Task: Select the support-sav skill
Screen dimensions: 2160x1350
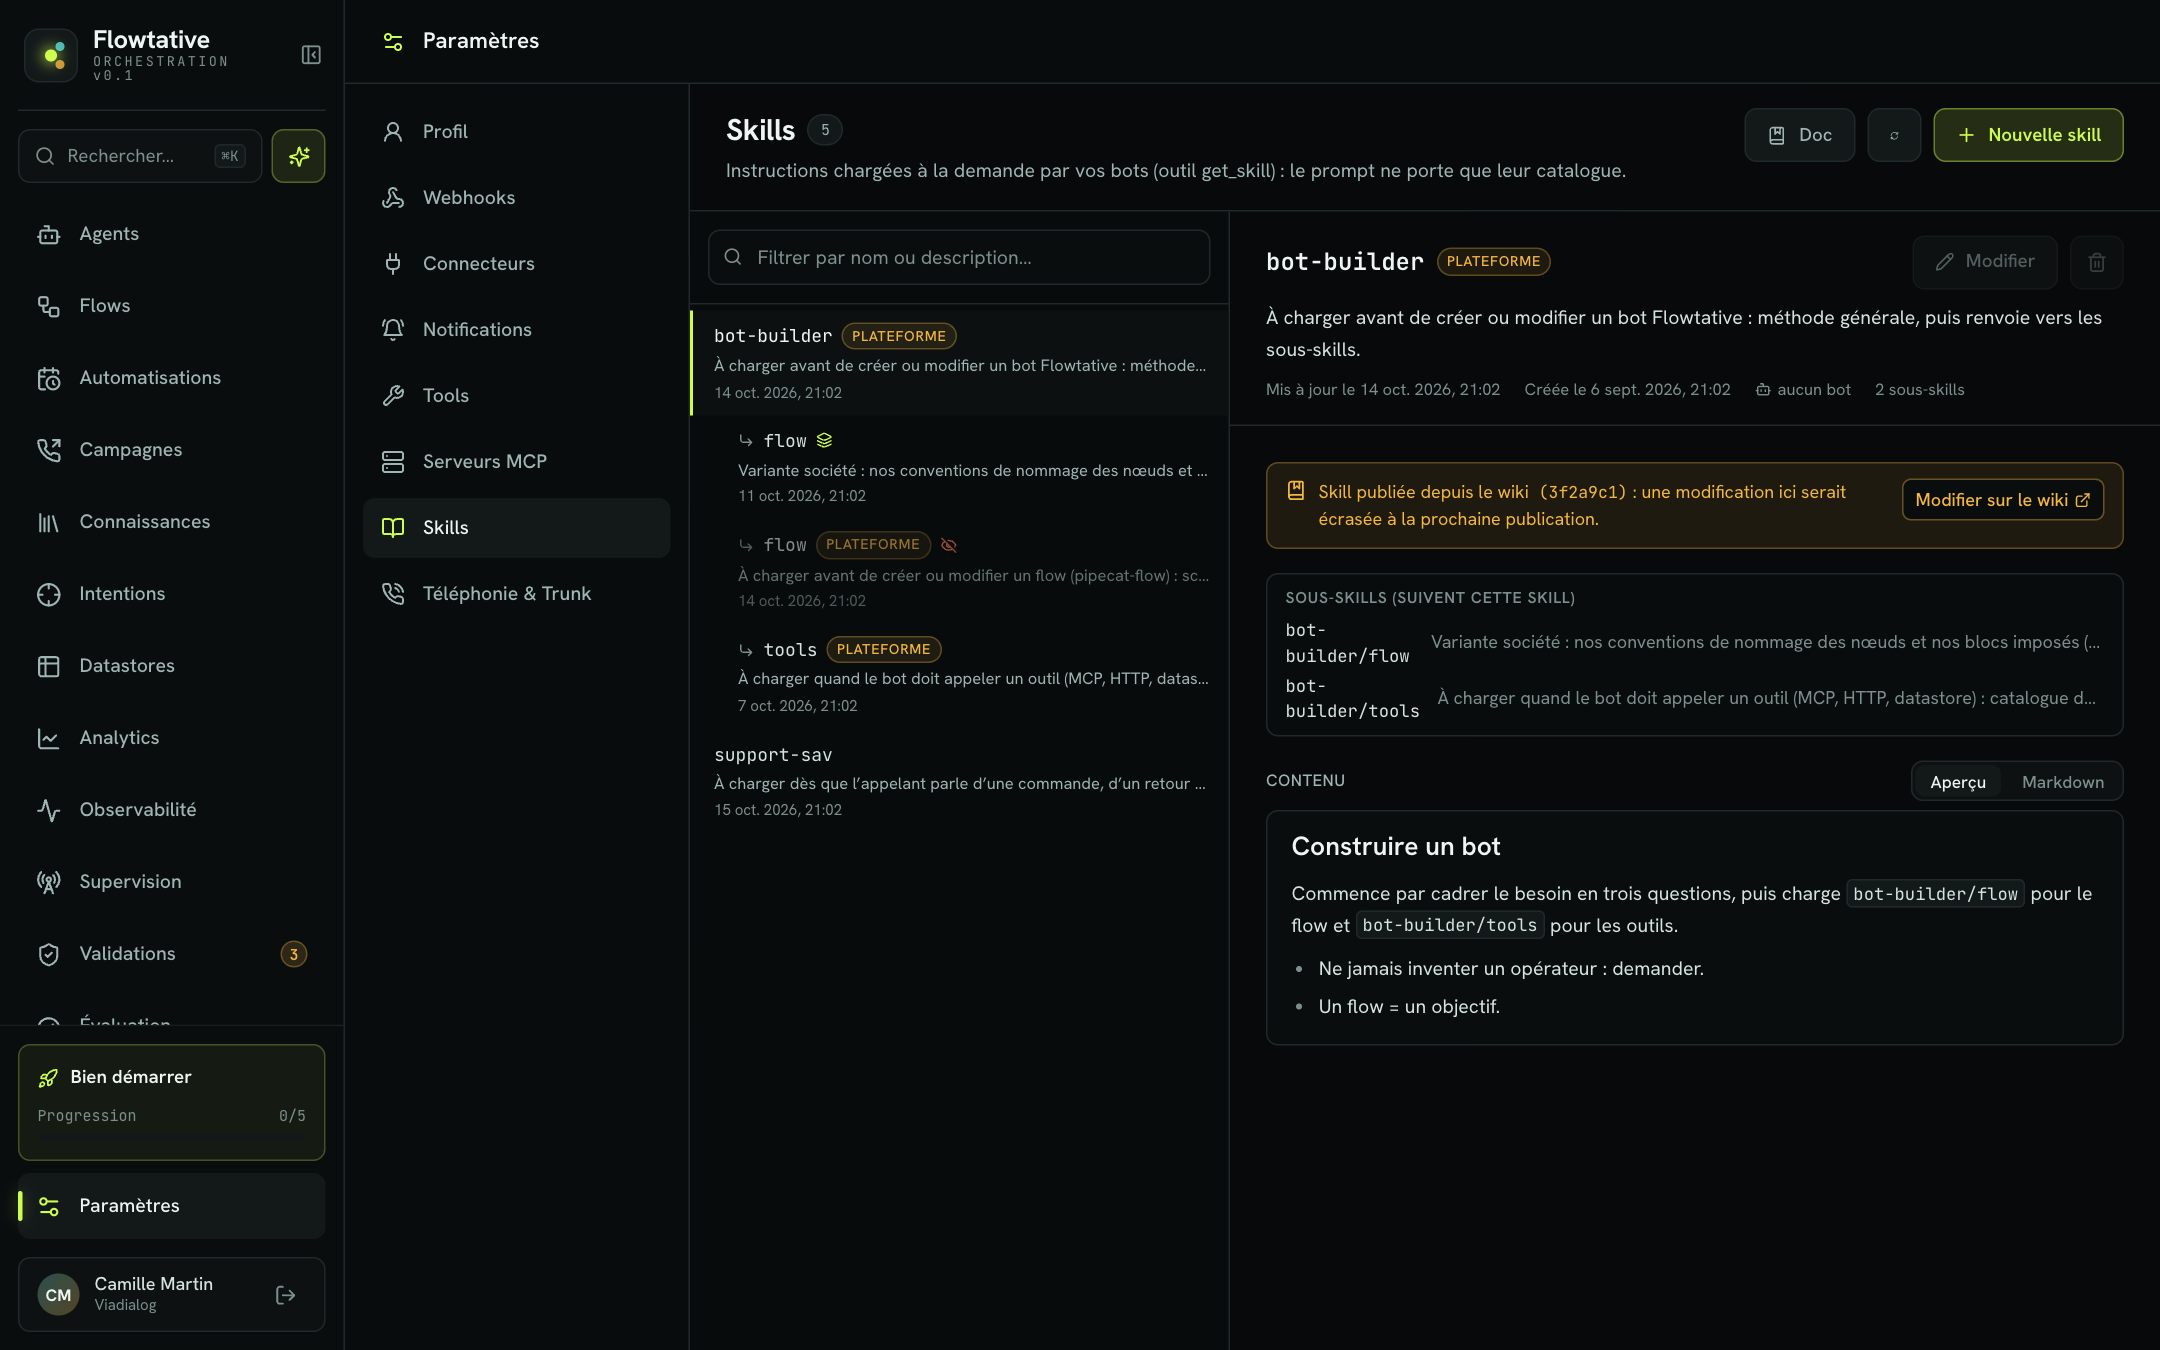Action: (960, 781)
